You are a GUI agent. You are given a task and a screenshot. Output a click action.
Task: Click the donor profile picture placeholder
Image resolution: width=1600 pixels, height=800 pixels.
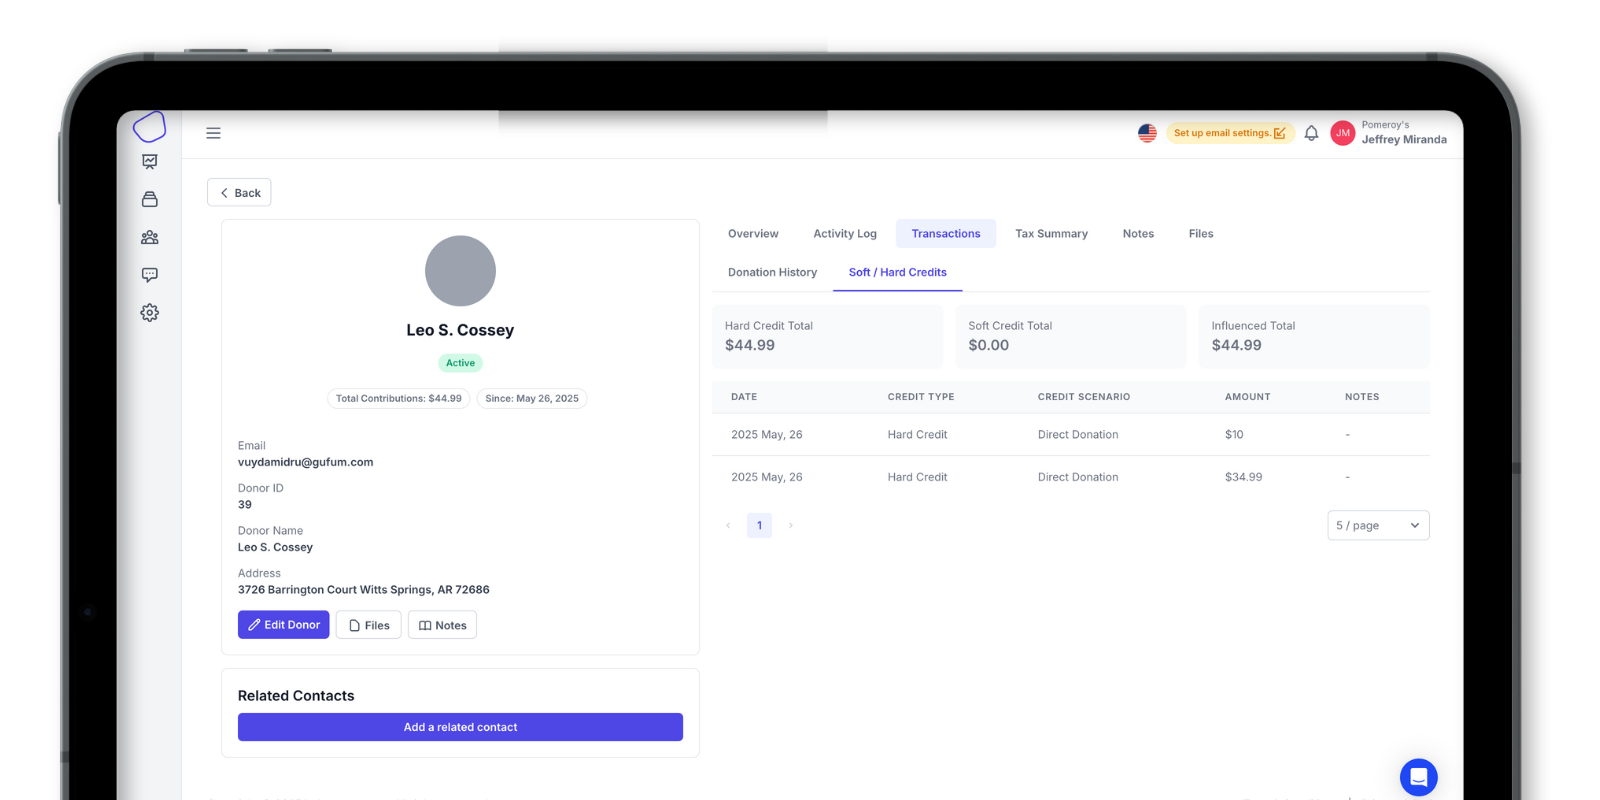point(460,271)
